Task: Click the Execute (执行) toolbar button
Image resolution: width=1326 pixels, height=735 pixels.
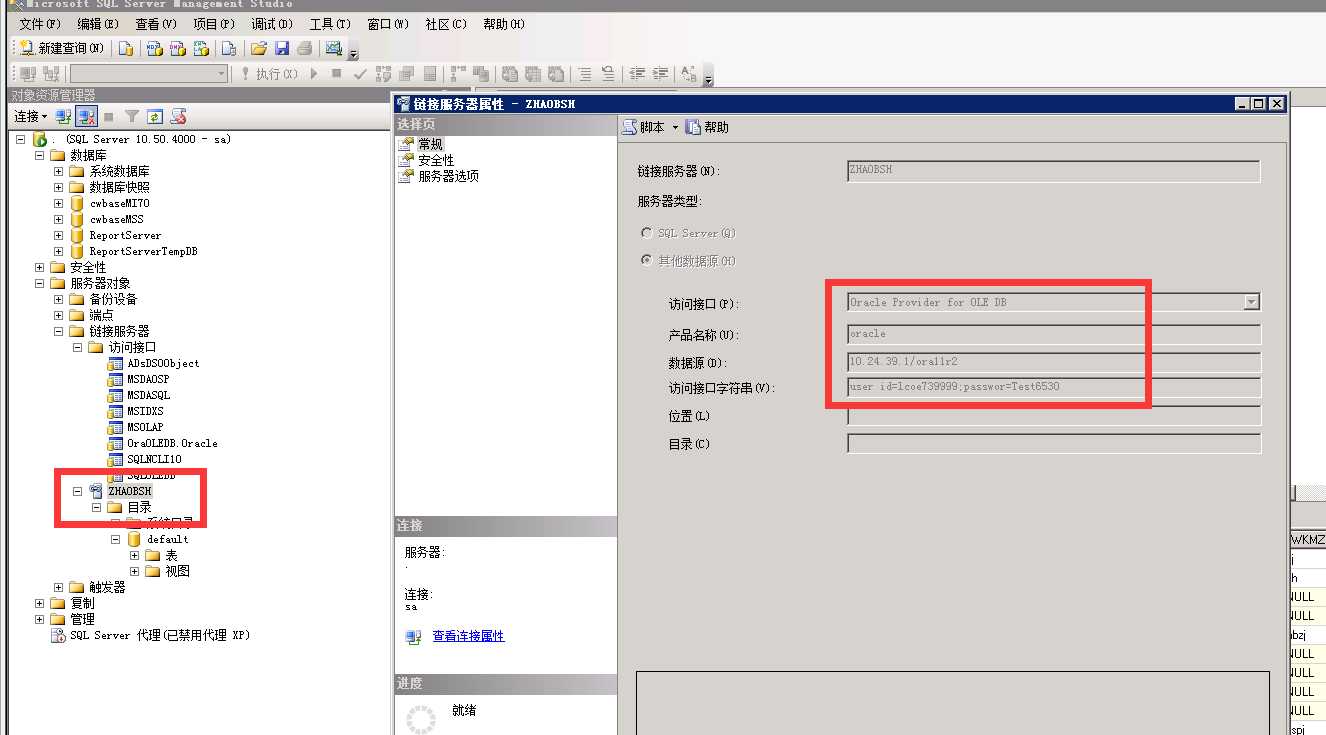Action: (x=270, y=74)
